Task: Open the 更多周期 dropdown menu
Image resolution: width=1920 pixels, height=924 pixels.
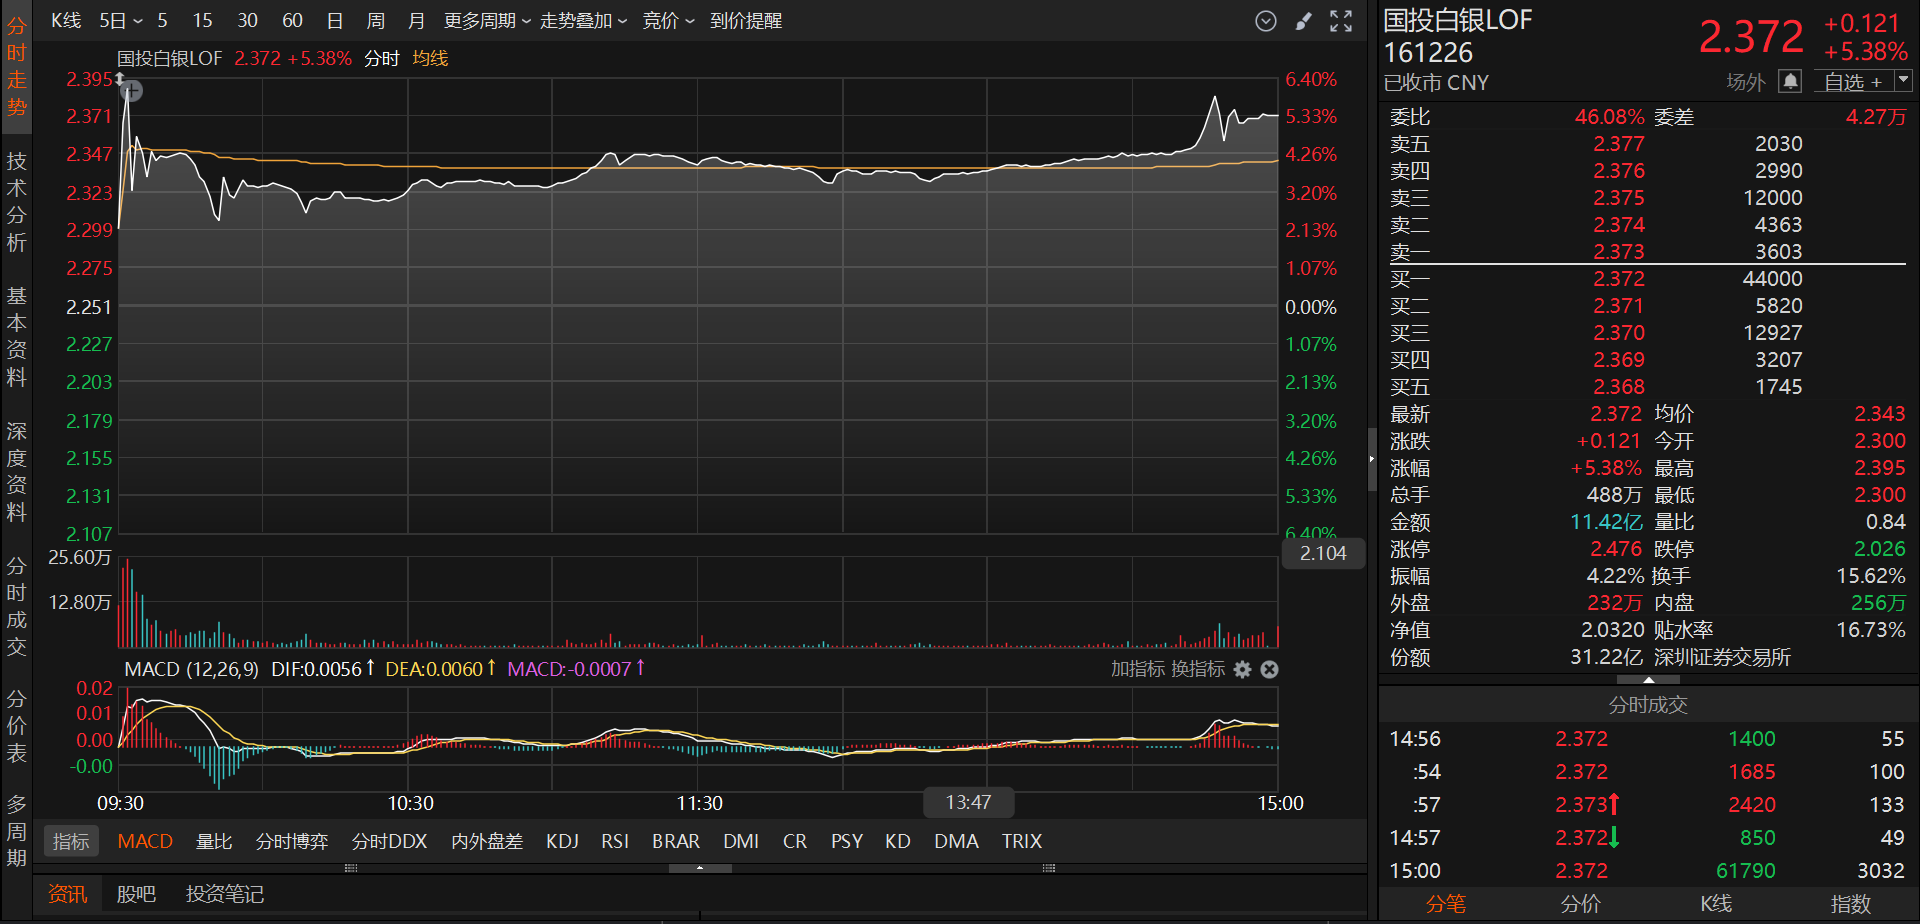Action: click(487, 21)
